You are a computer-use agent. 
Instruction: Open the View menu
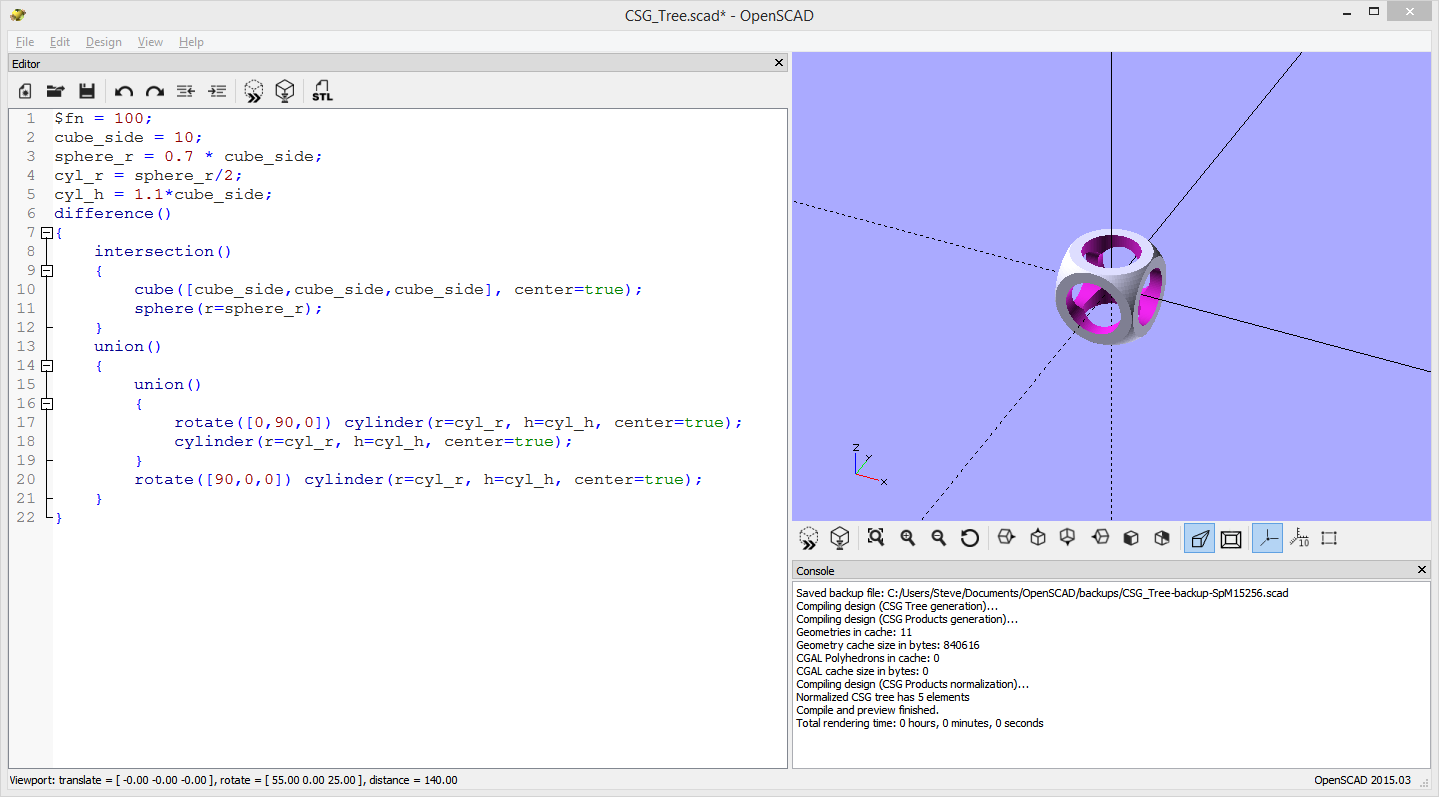click(x=150, y=42)
